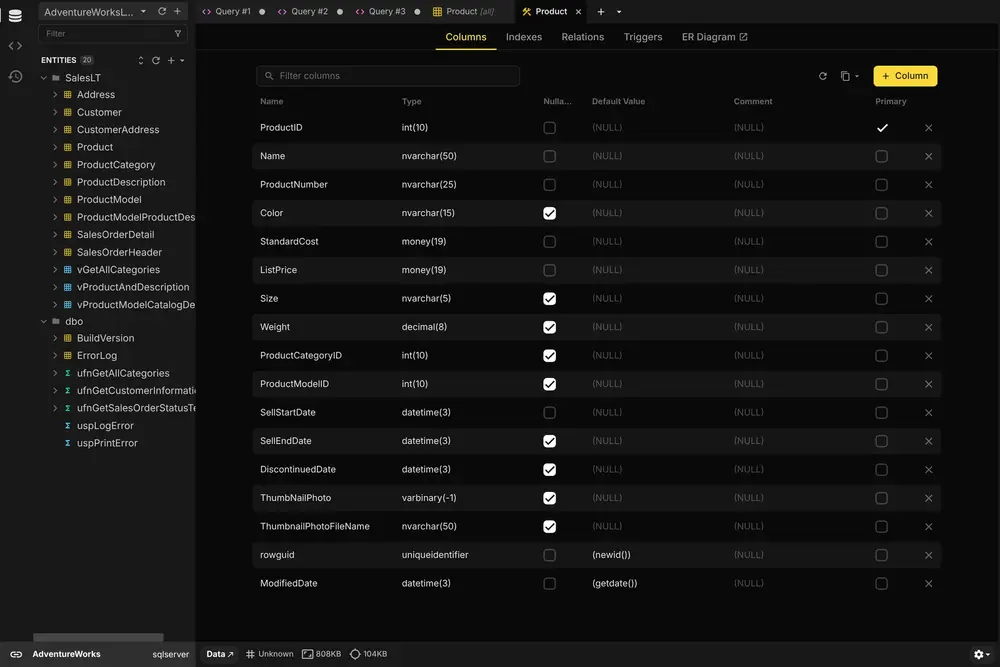Image resolution: width=1000 pixels, height=667 pixels.
Task: Open the query editor code icon in sidebar
Action: click(x=15, y=46)
